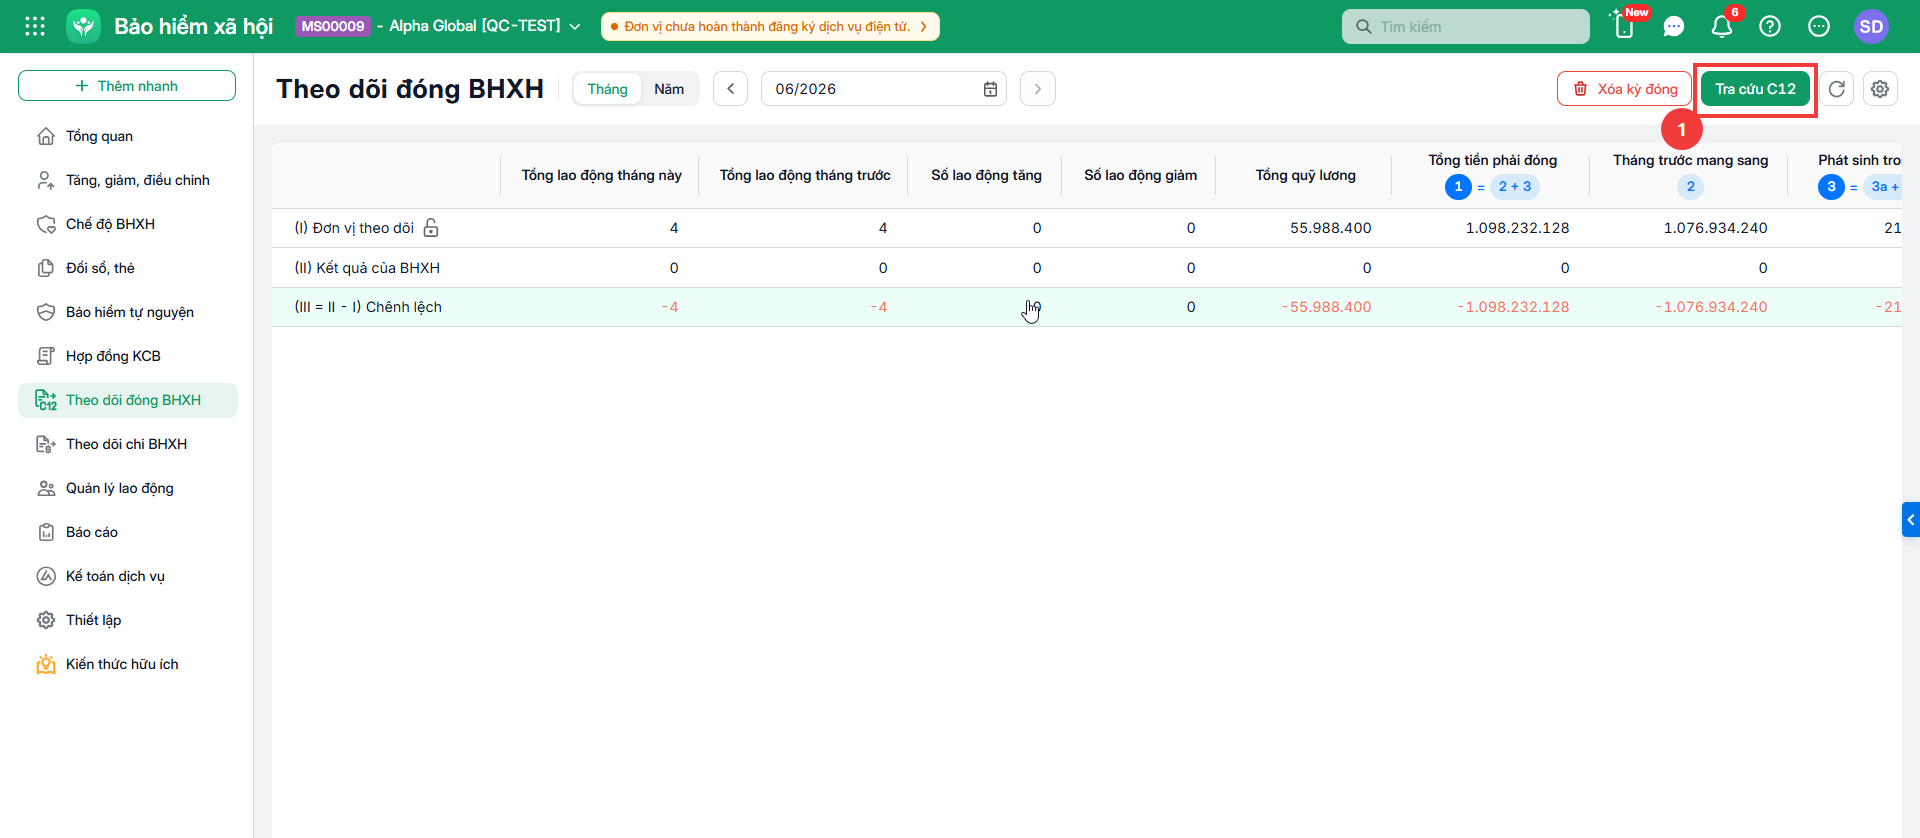The image size is (1920, 838).
Task: Select Theo dõi đóng BHXH sidebar item
Action: [128, 400]
